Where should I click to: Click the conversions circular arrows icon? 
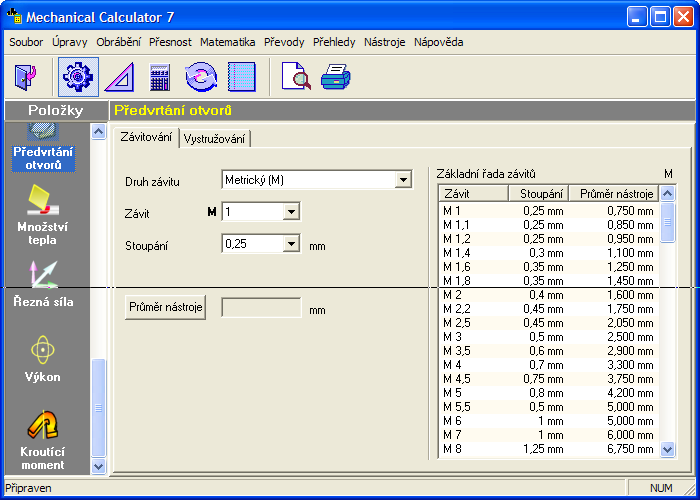coord(201,77)
